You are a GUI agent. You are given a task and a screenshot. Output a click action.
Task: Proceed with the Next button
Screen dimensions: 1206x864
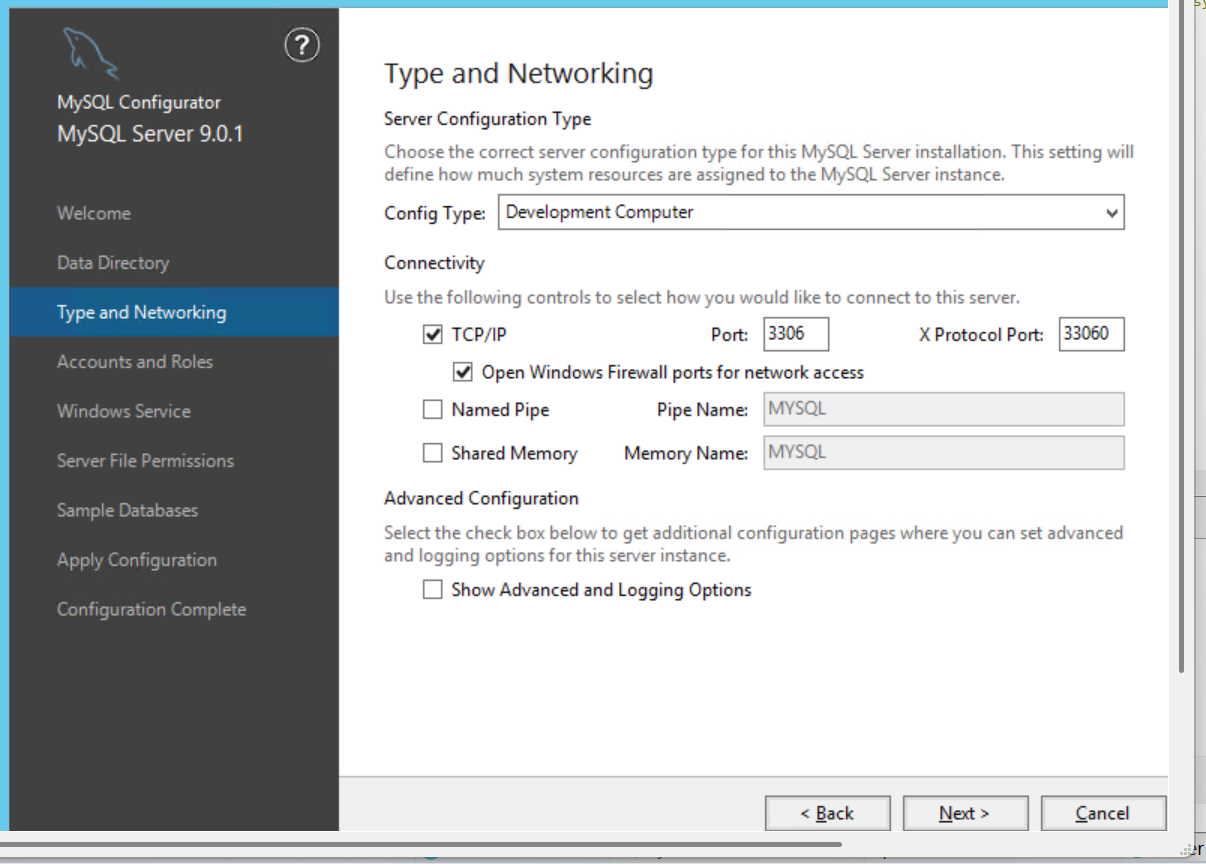965,813
